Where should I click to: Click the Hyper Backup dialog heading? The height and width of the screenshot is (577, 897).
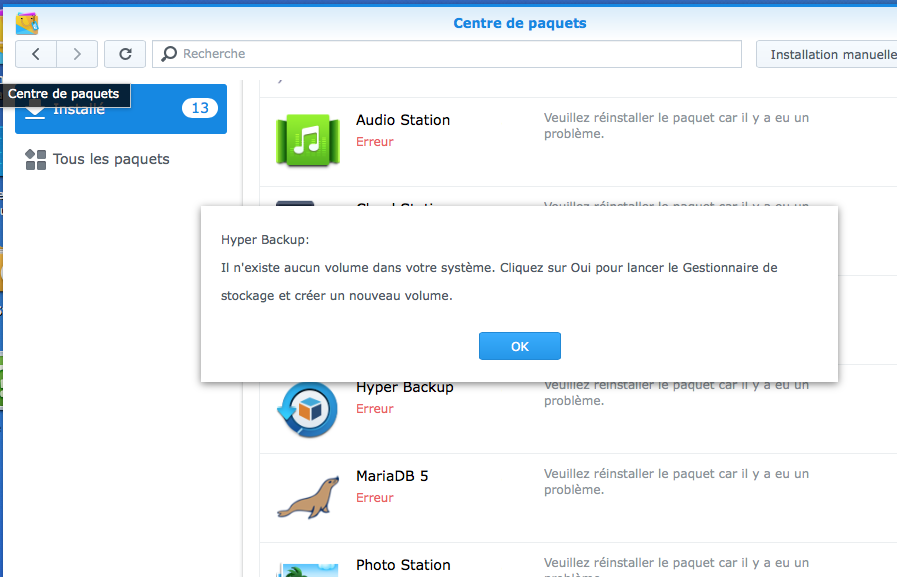265,240
